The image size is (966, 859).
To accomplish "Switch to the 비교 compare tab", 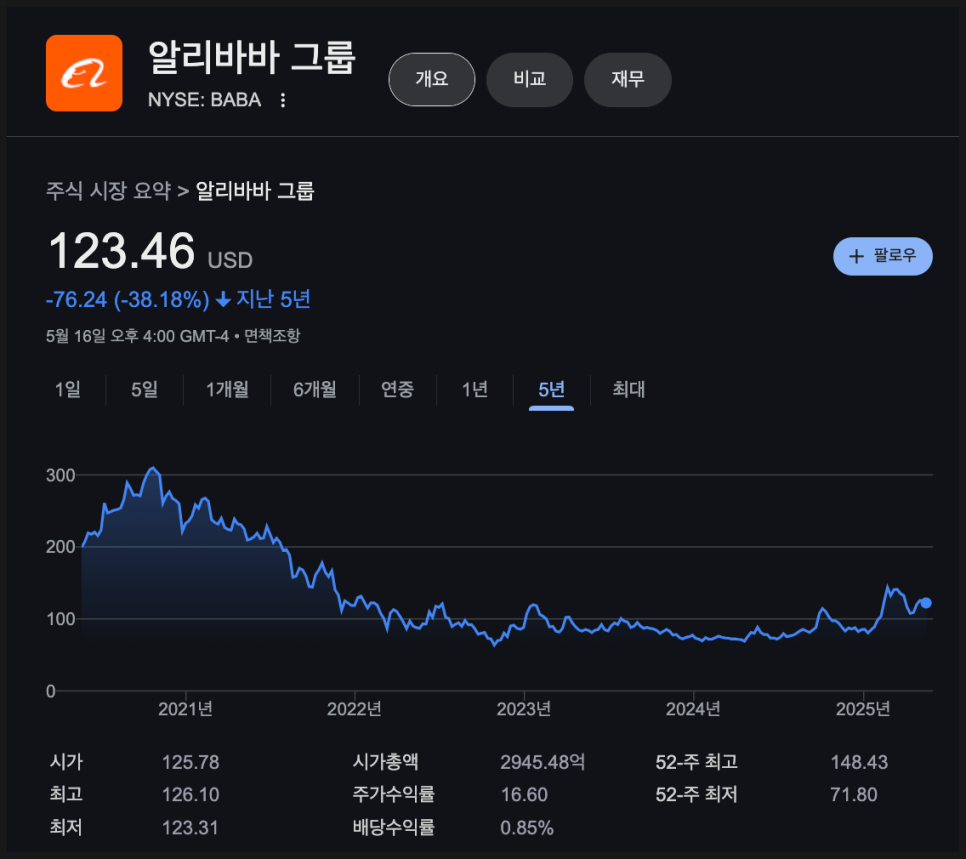I will pyautogui.click(x=530, y=79).
